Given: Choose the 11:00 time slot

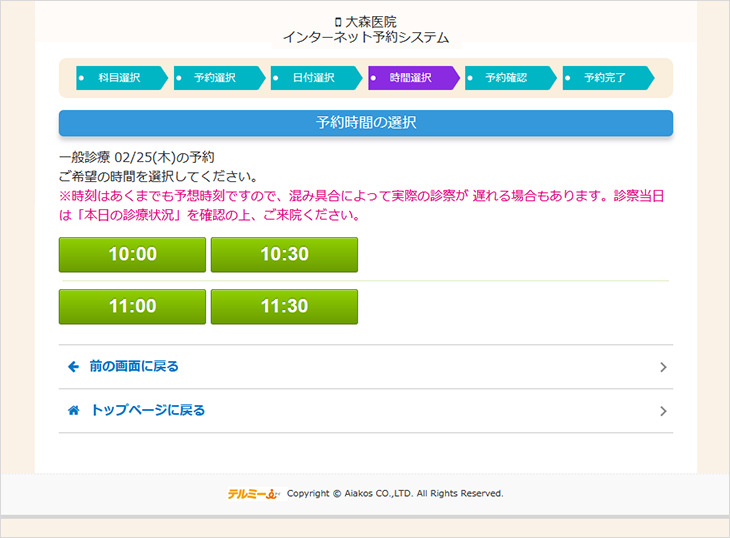Looking at the screenshot, I should (132, 307).
